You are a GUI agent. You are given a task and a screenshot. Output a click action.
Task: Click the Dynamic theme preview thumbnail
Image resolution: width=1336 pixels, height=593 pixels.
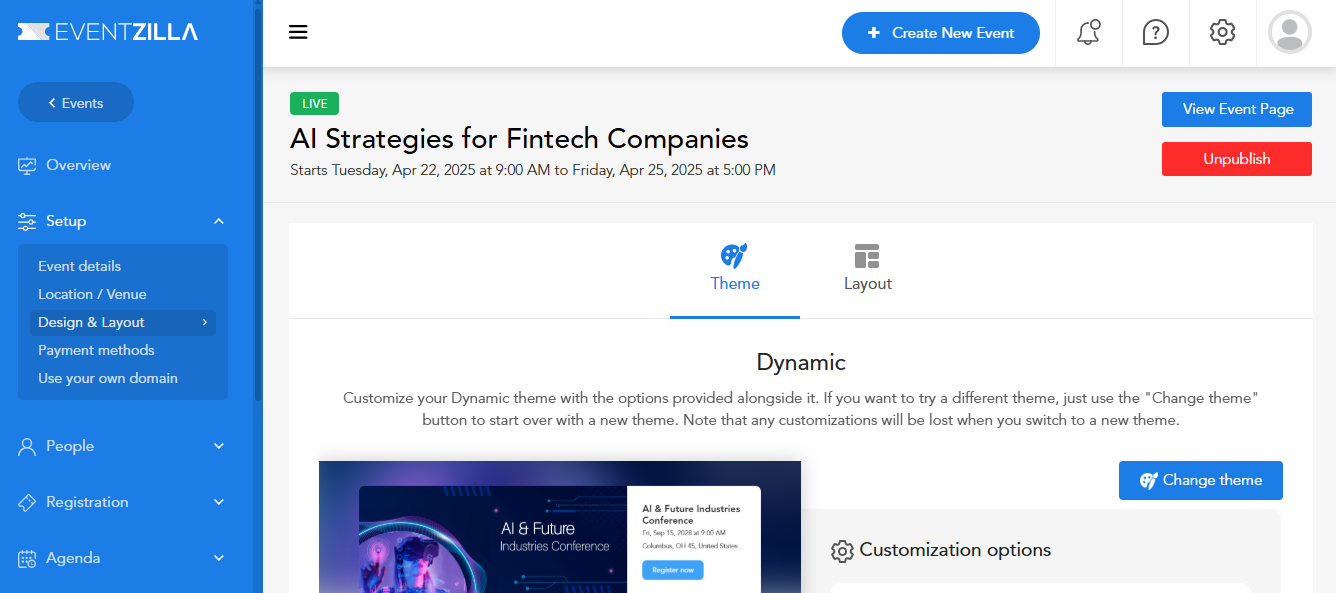[x=559, y=527]
